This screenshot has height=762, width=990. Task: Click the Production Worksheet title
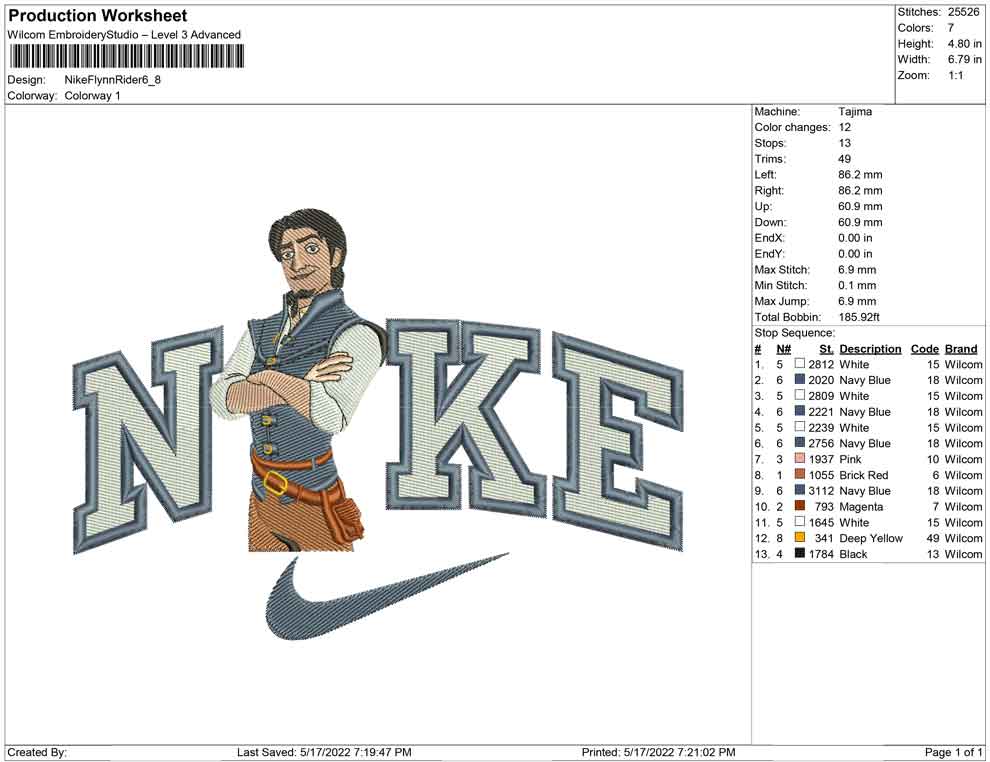tap(97, 16)
